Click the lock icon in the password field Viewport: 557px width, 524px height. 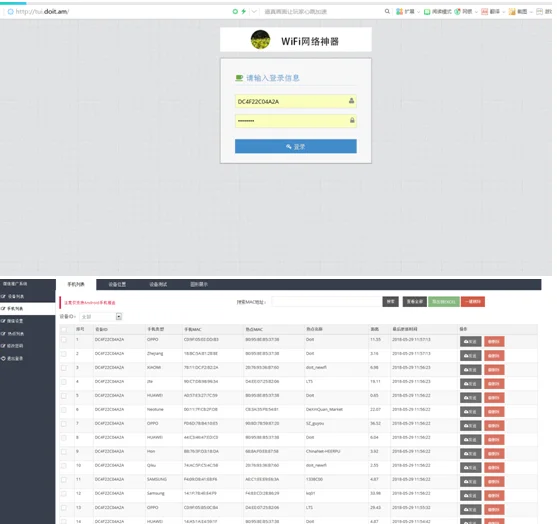[352, 120]
